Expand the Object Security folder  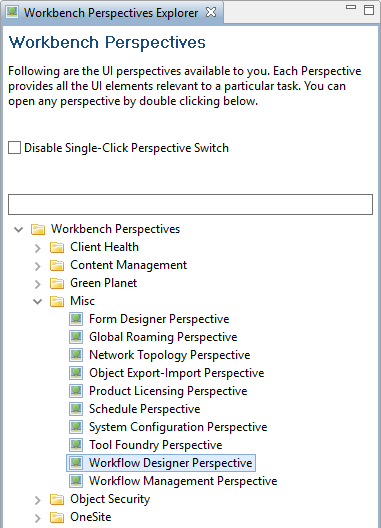point(37,500)
